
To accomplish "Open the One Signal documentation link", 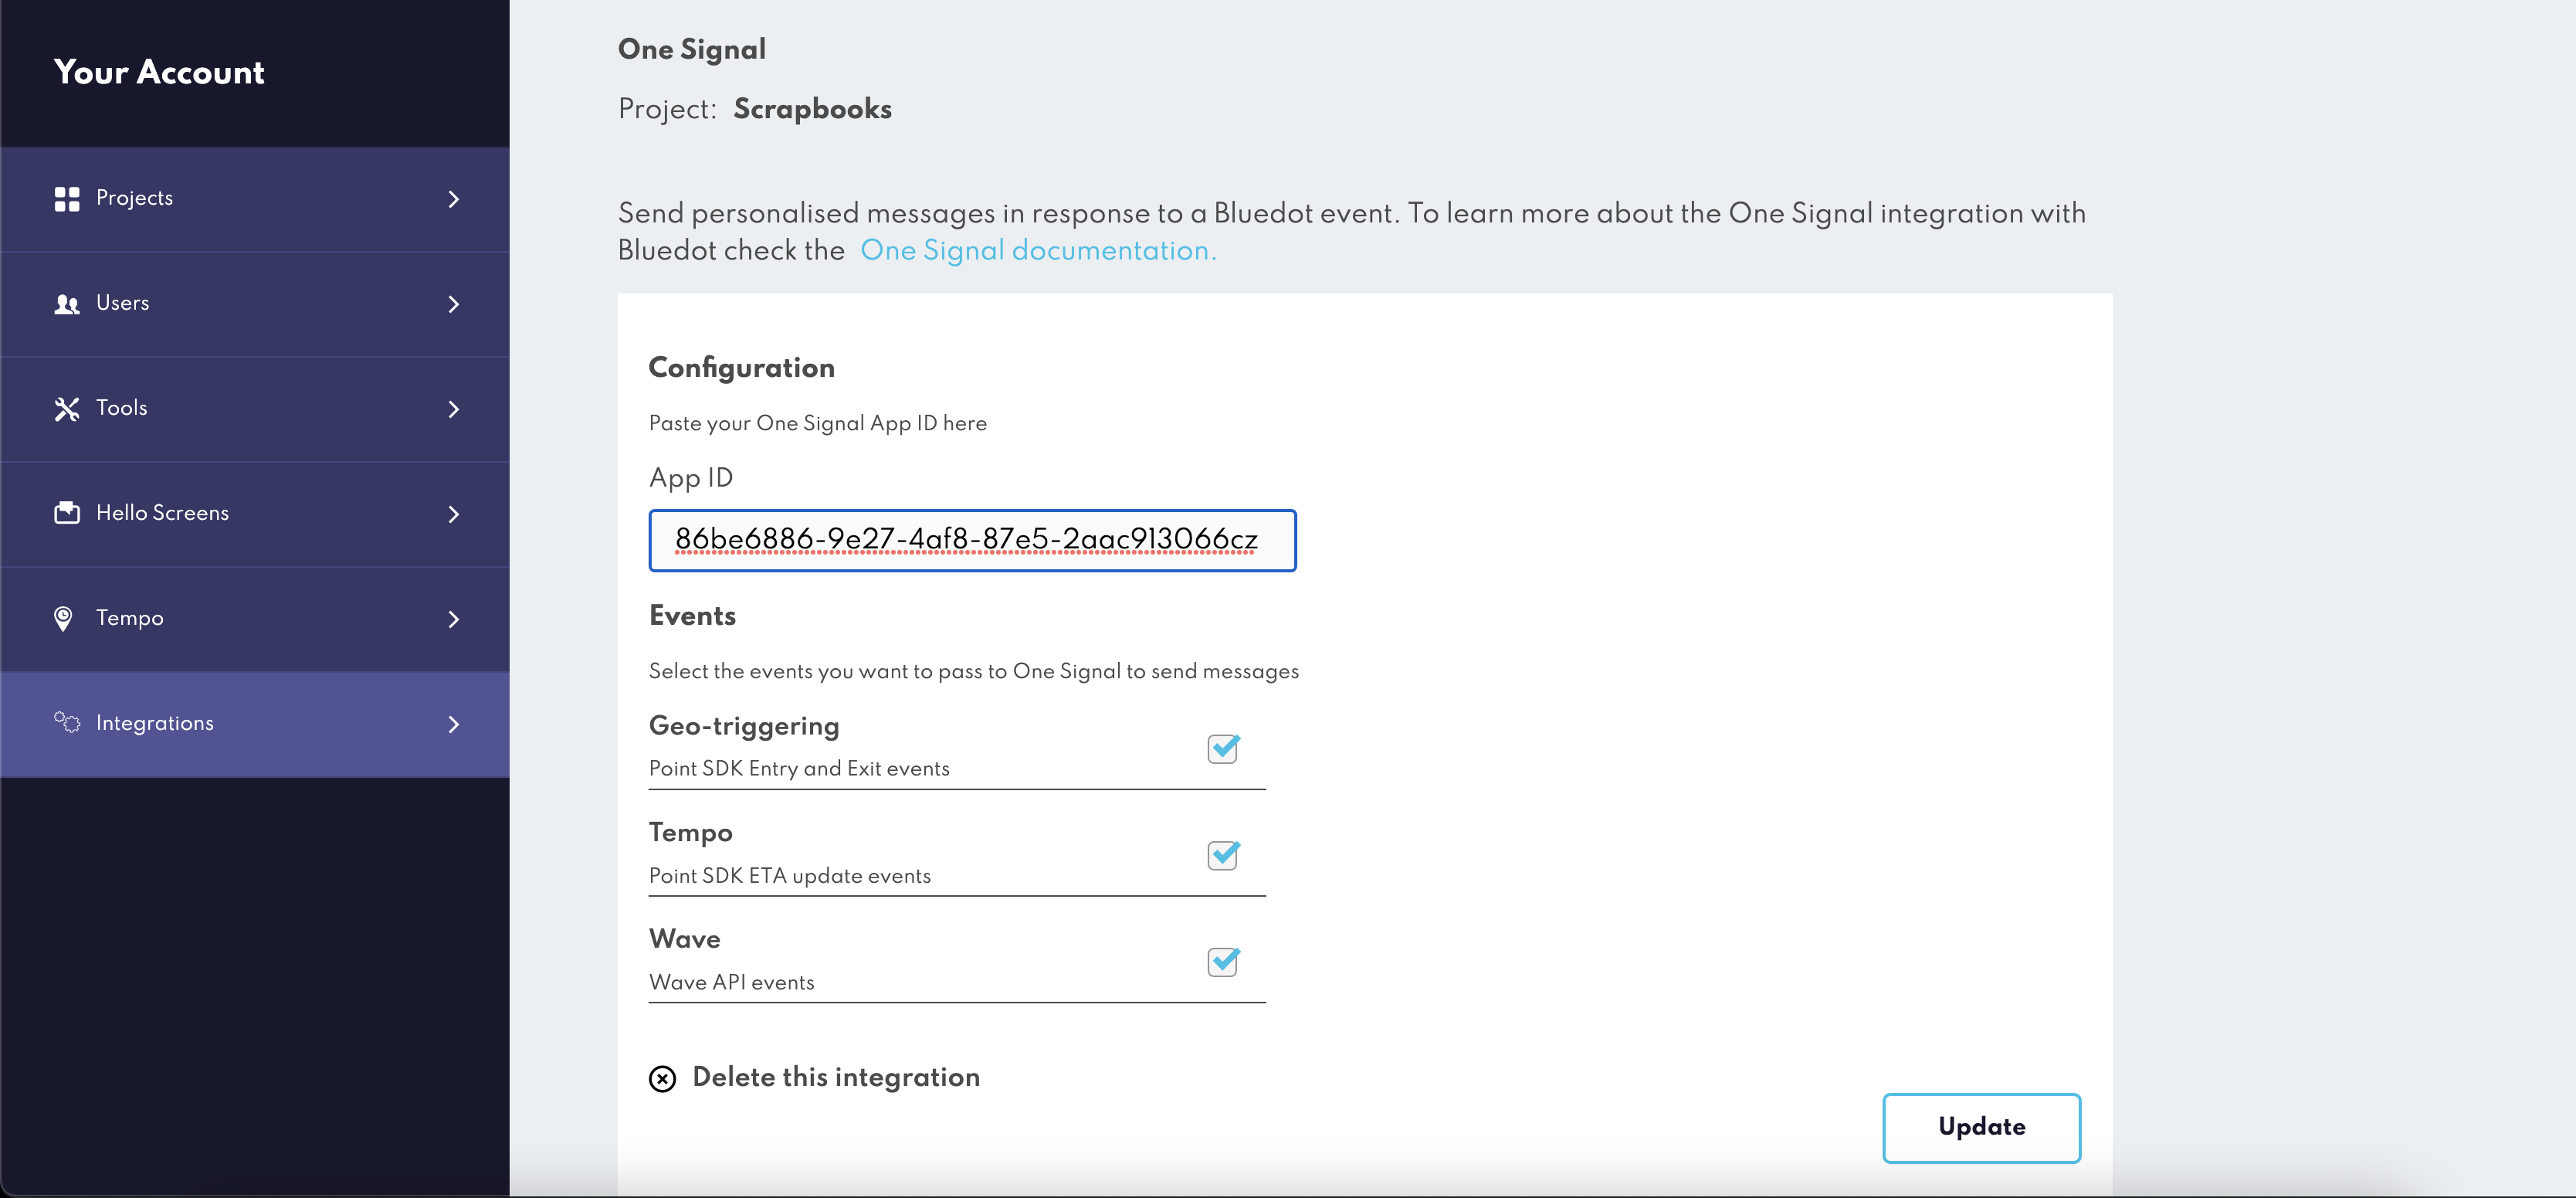I will click(x=1038, y=250).
